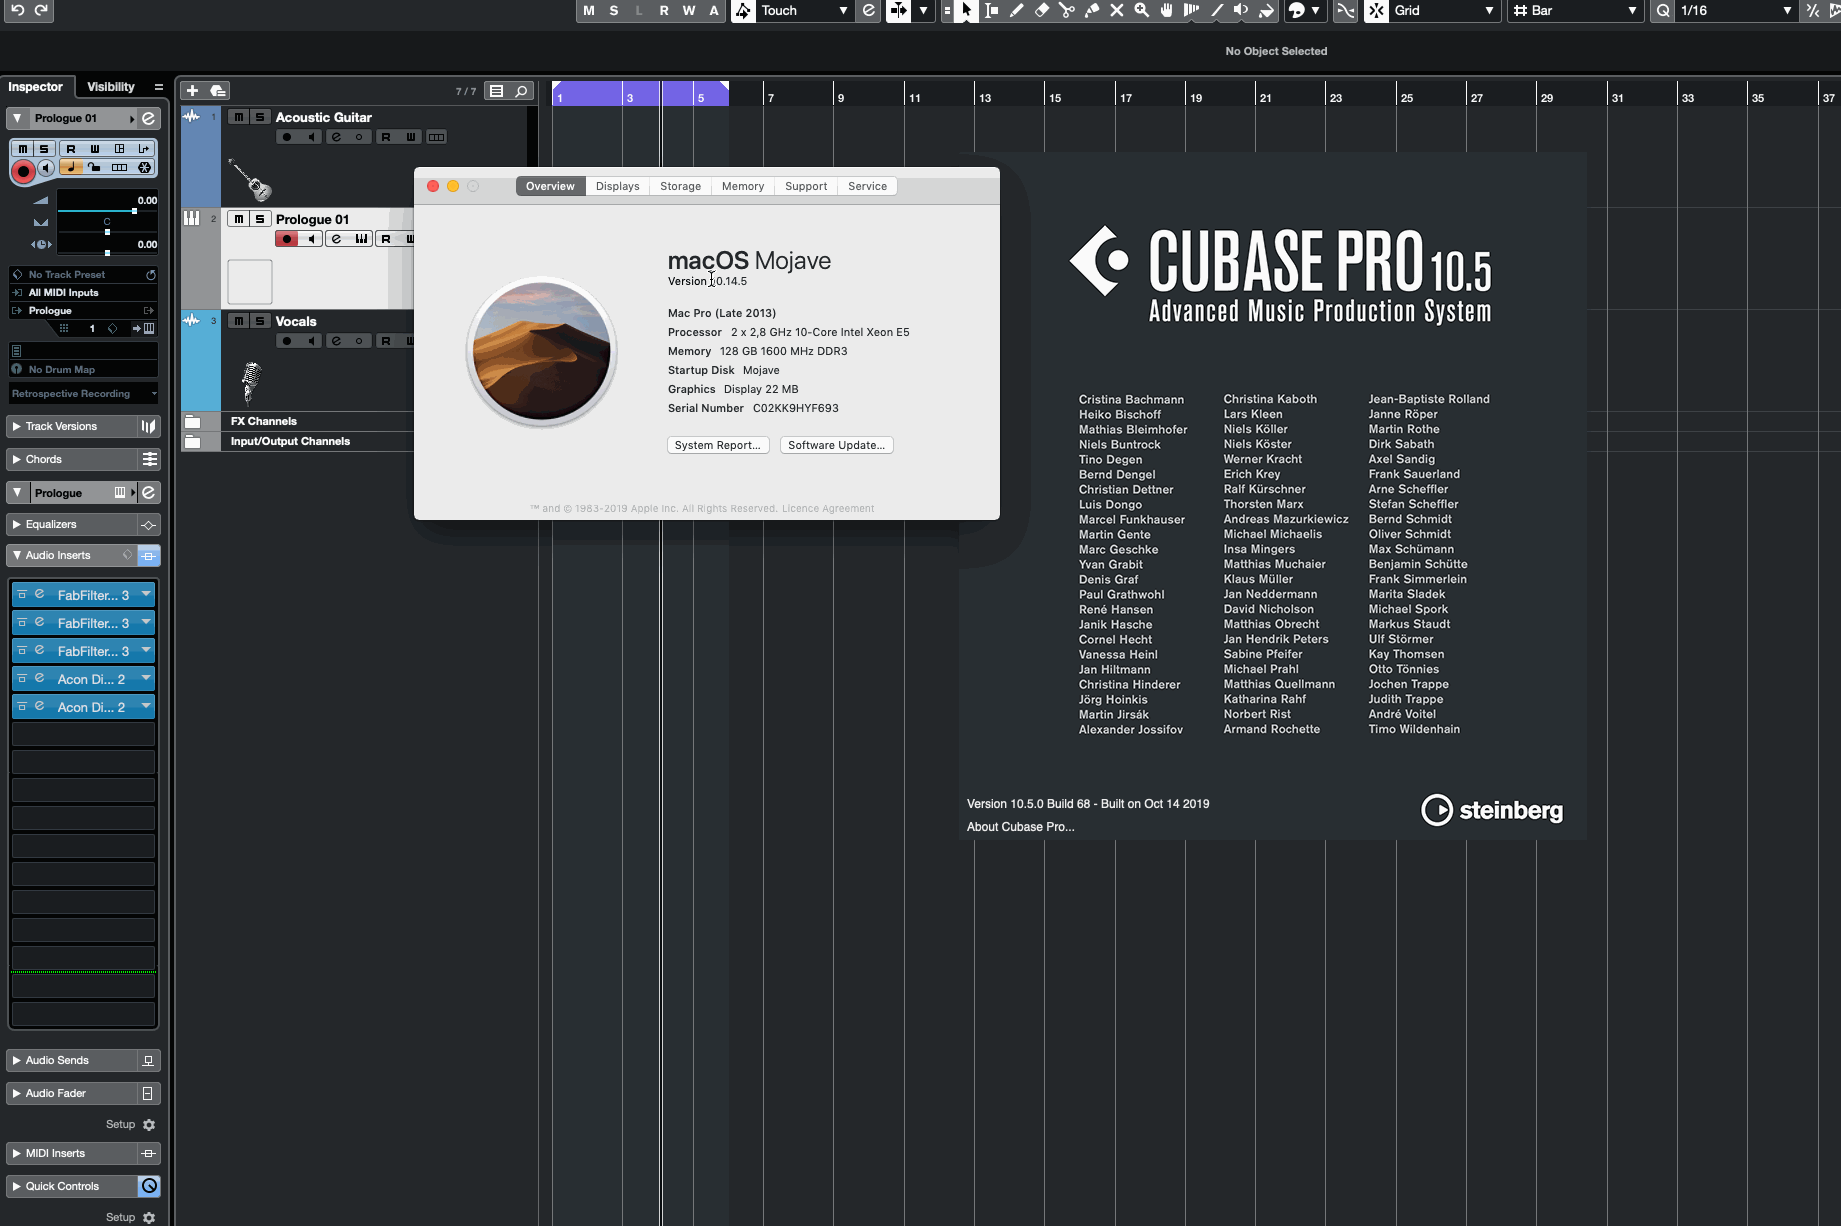Click the Steinberg logo in About panel
This screenshot has height=1226, width=1841.
(x=1492, y=810)
